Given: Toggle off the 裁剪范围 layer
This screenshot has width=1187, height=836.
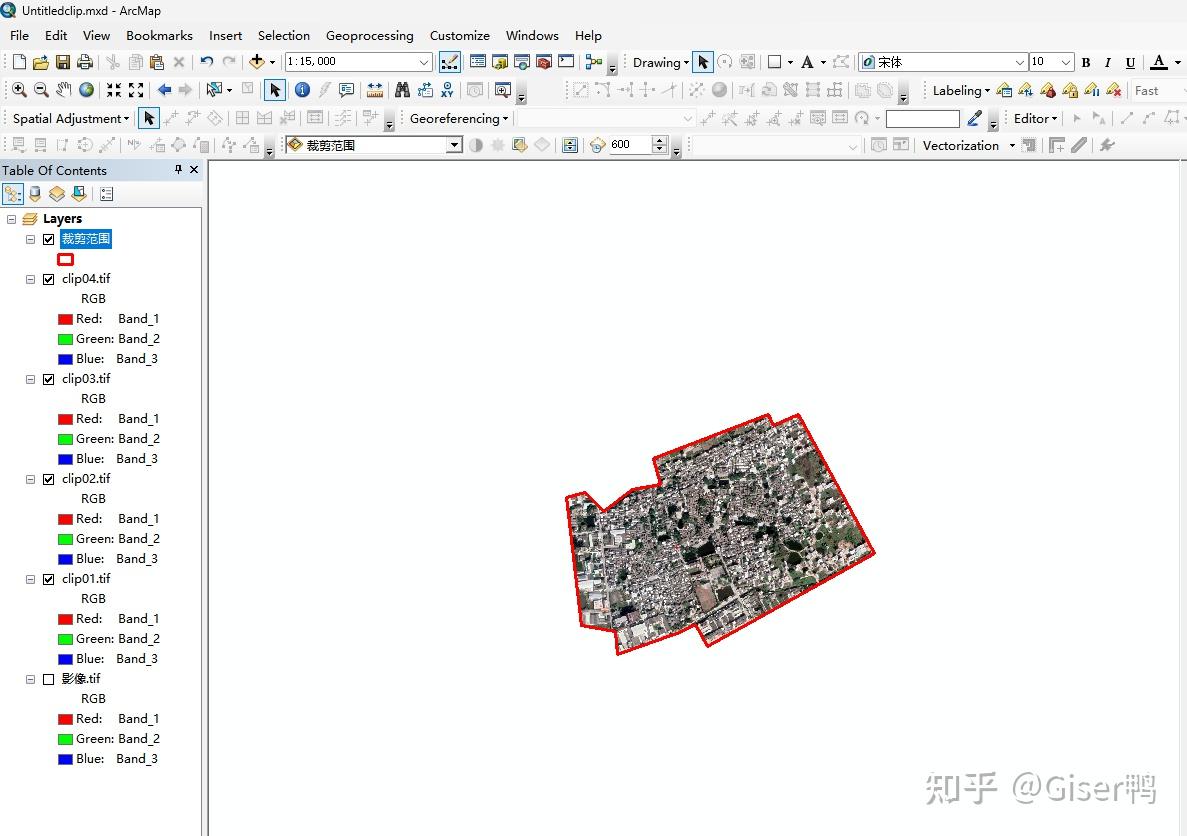Looking at the screenshot, I should (48, 239).
